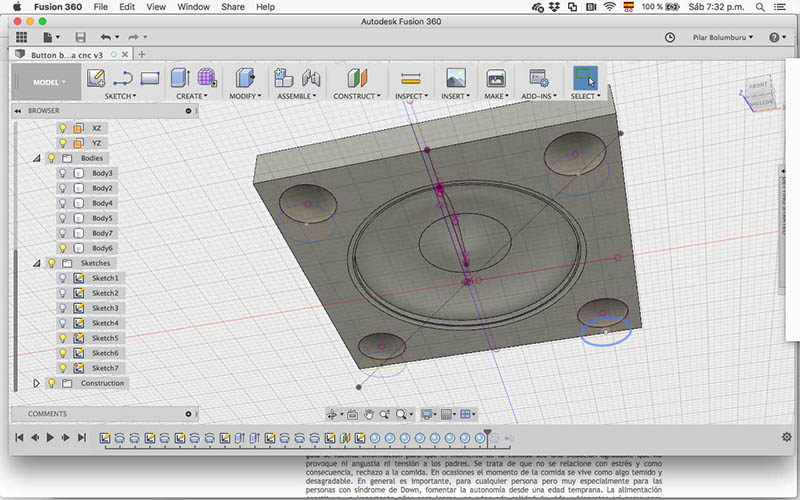Viewport: 800px width, 500px height.
Task: Open the SKETCH dropdown menu
Action: tap(120, 96)
